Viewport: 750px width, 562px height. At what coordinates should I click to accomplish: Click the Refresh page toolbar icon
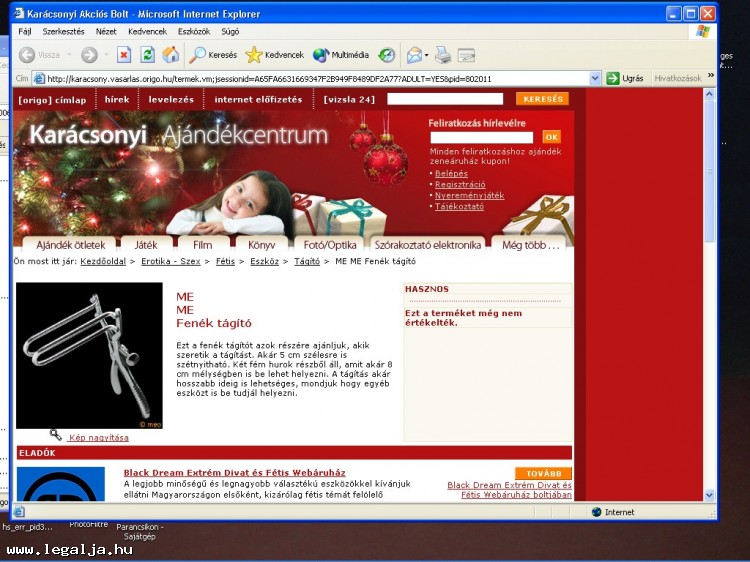[x=148, y=55]
